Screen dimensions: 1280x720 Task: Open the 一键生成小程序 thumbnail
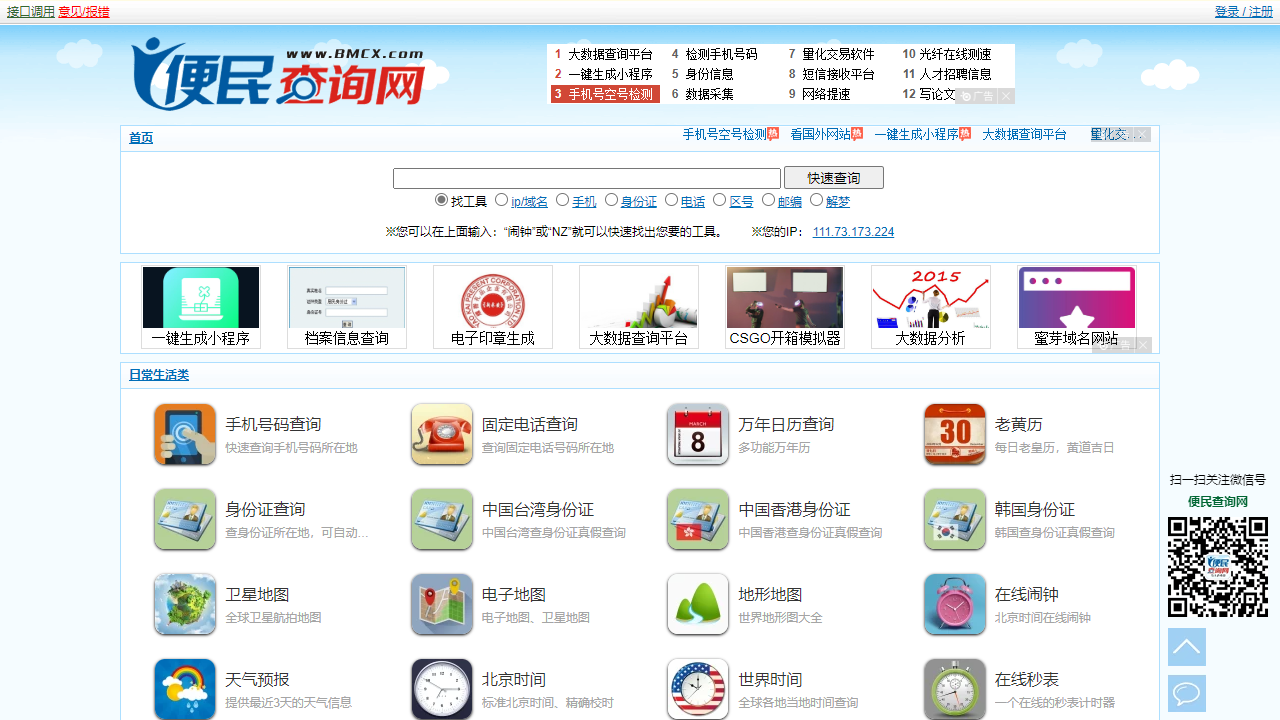coord(201,307)
